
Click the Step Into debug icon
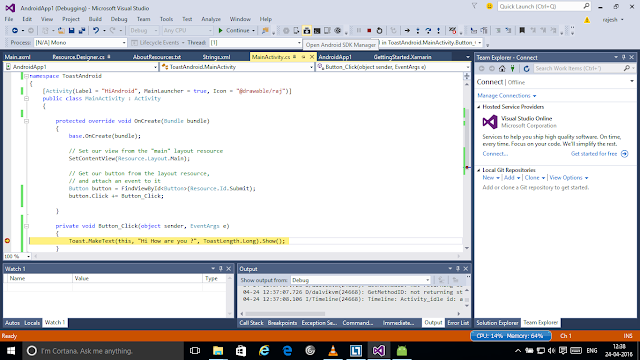(x=418, y=31)
